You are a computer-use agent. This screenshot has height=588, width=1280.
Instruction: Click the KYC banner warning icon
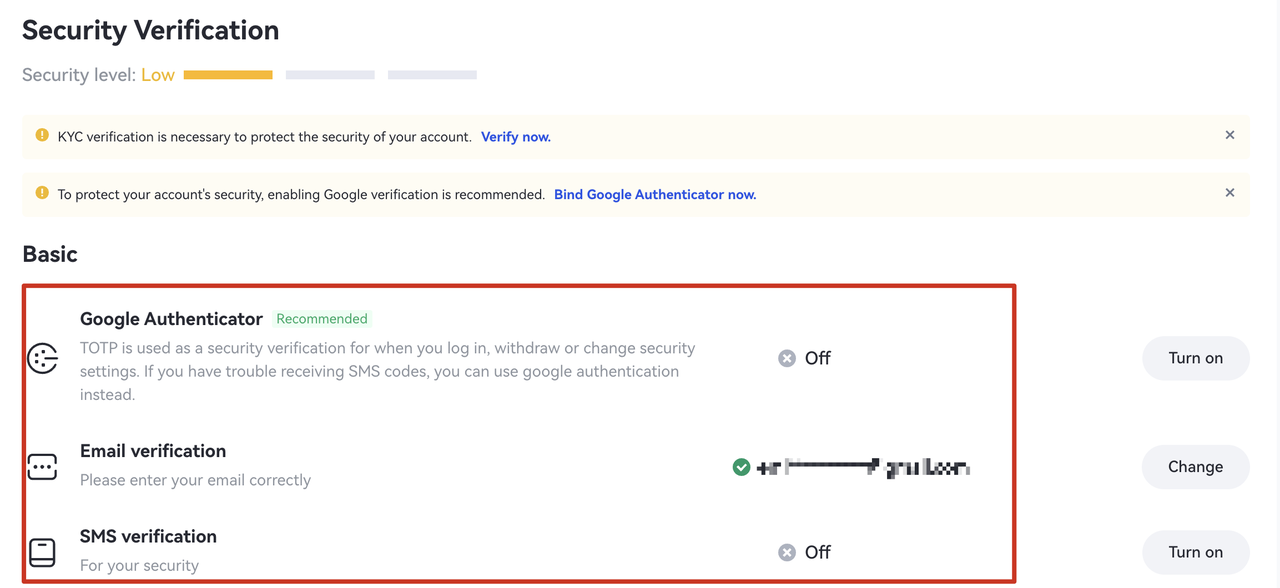coord(42,135)
